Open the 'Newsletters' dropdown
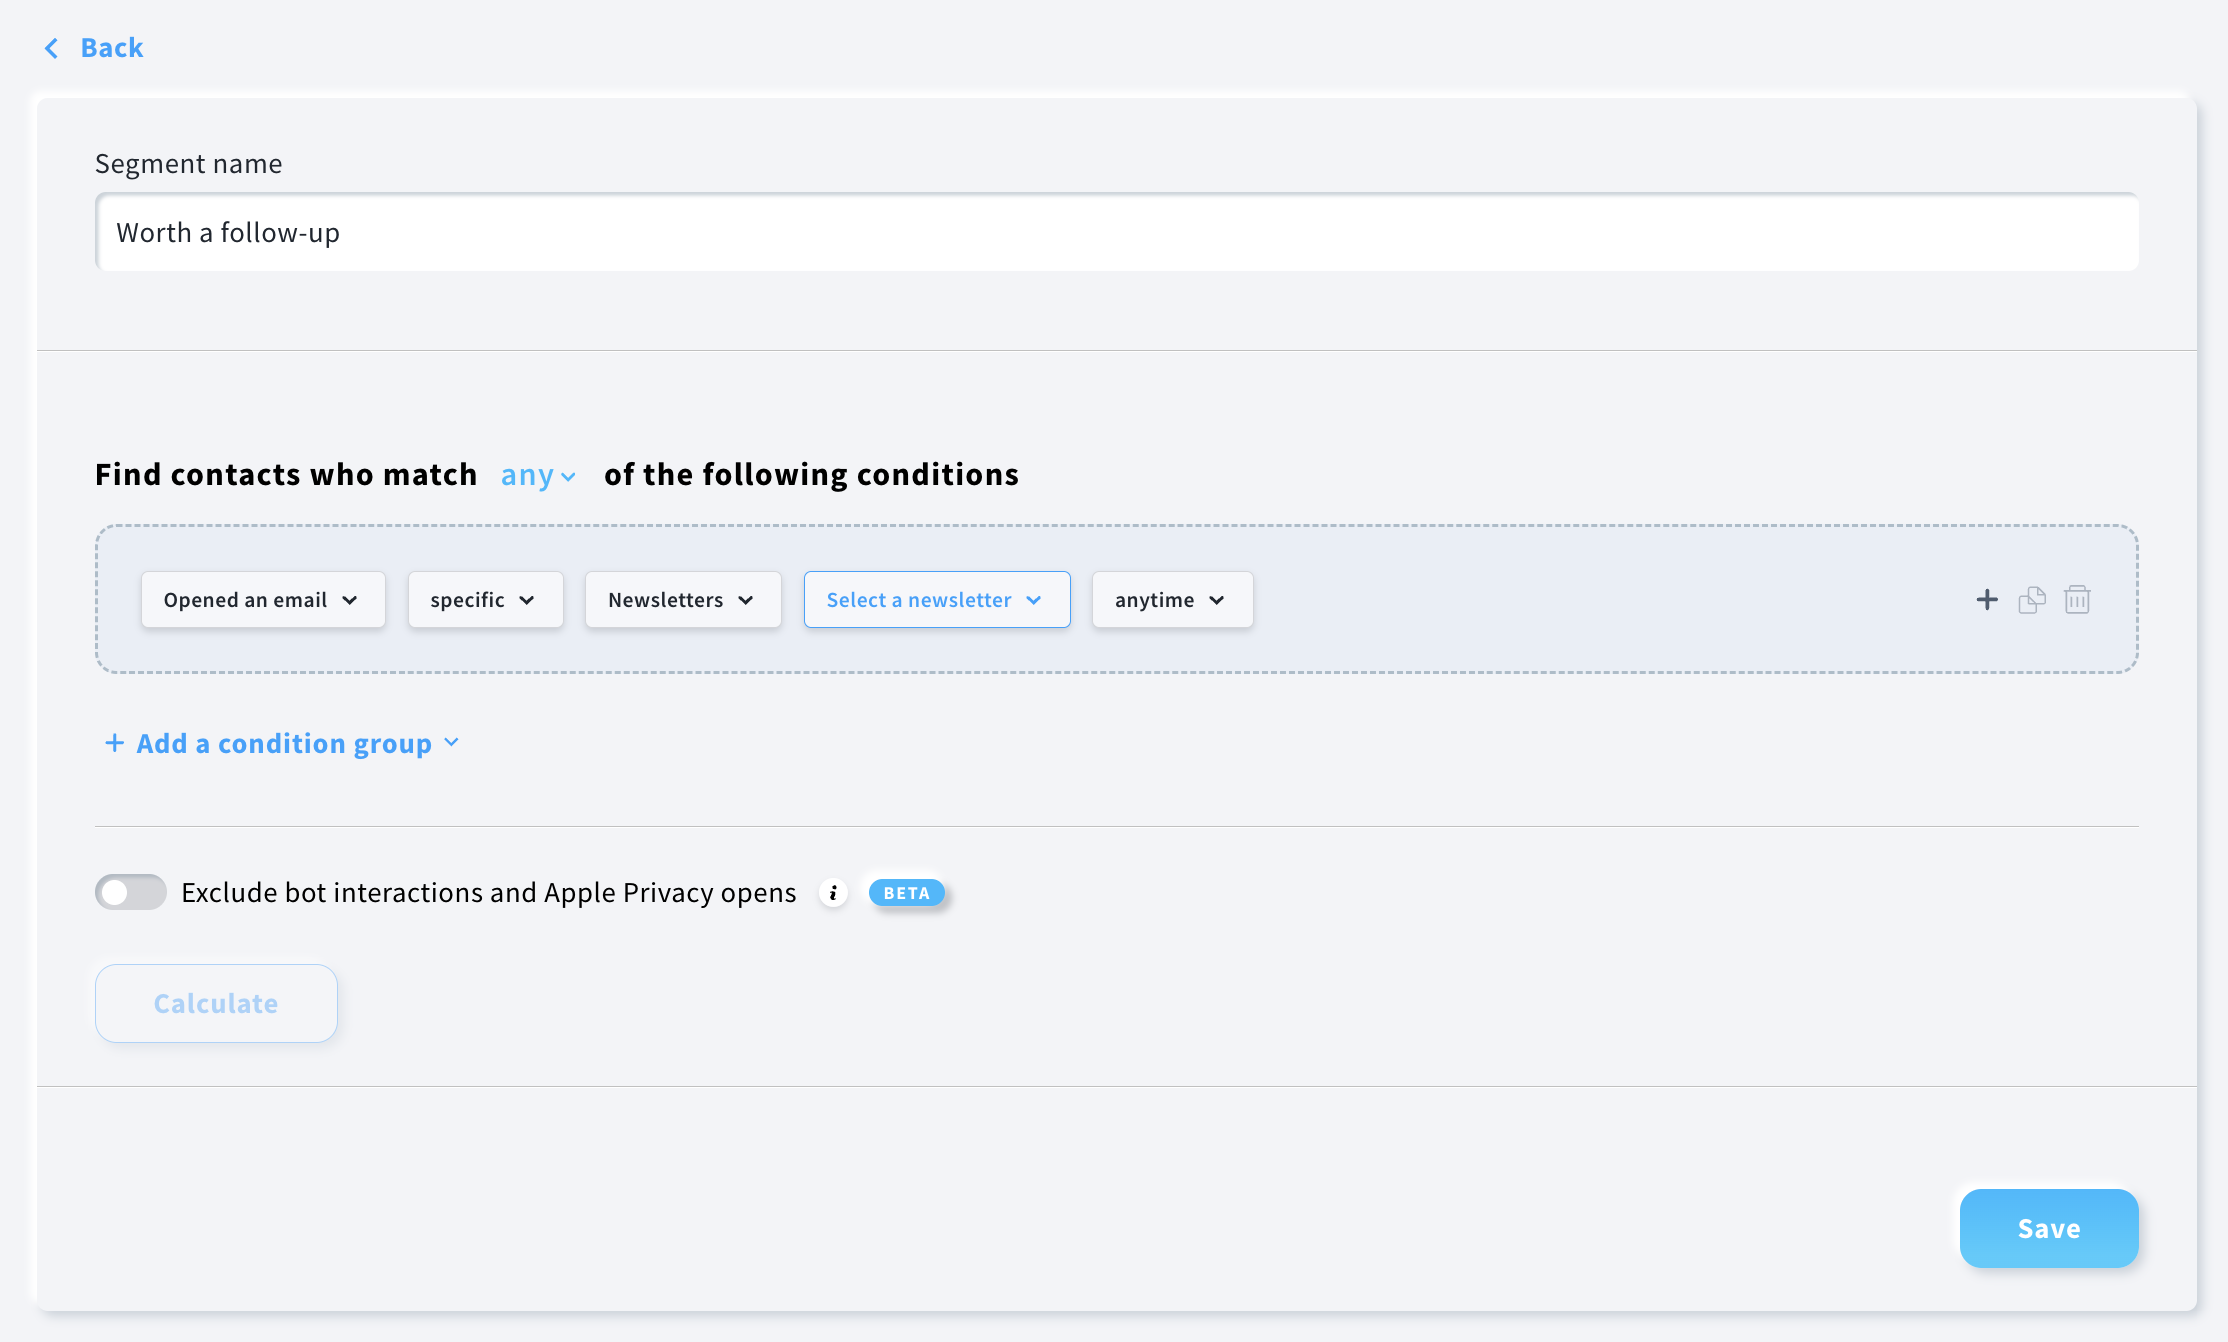2228x1342 pixels. coord(682,599)
